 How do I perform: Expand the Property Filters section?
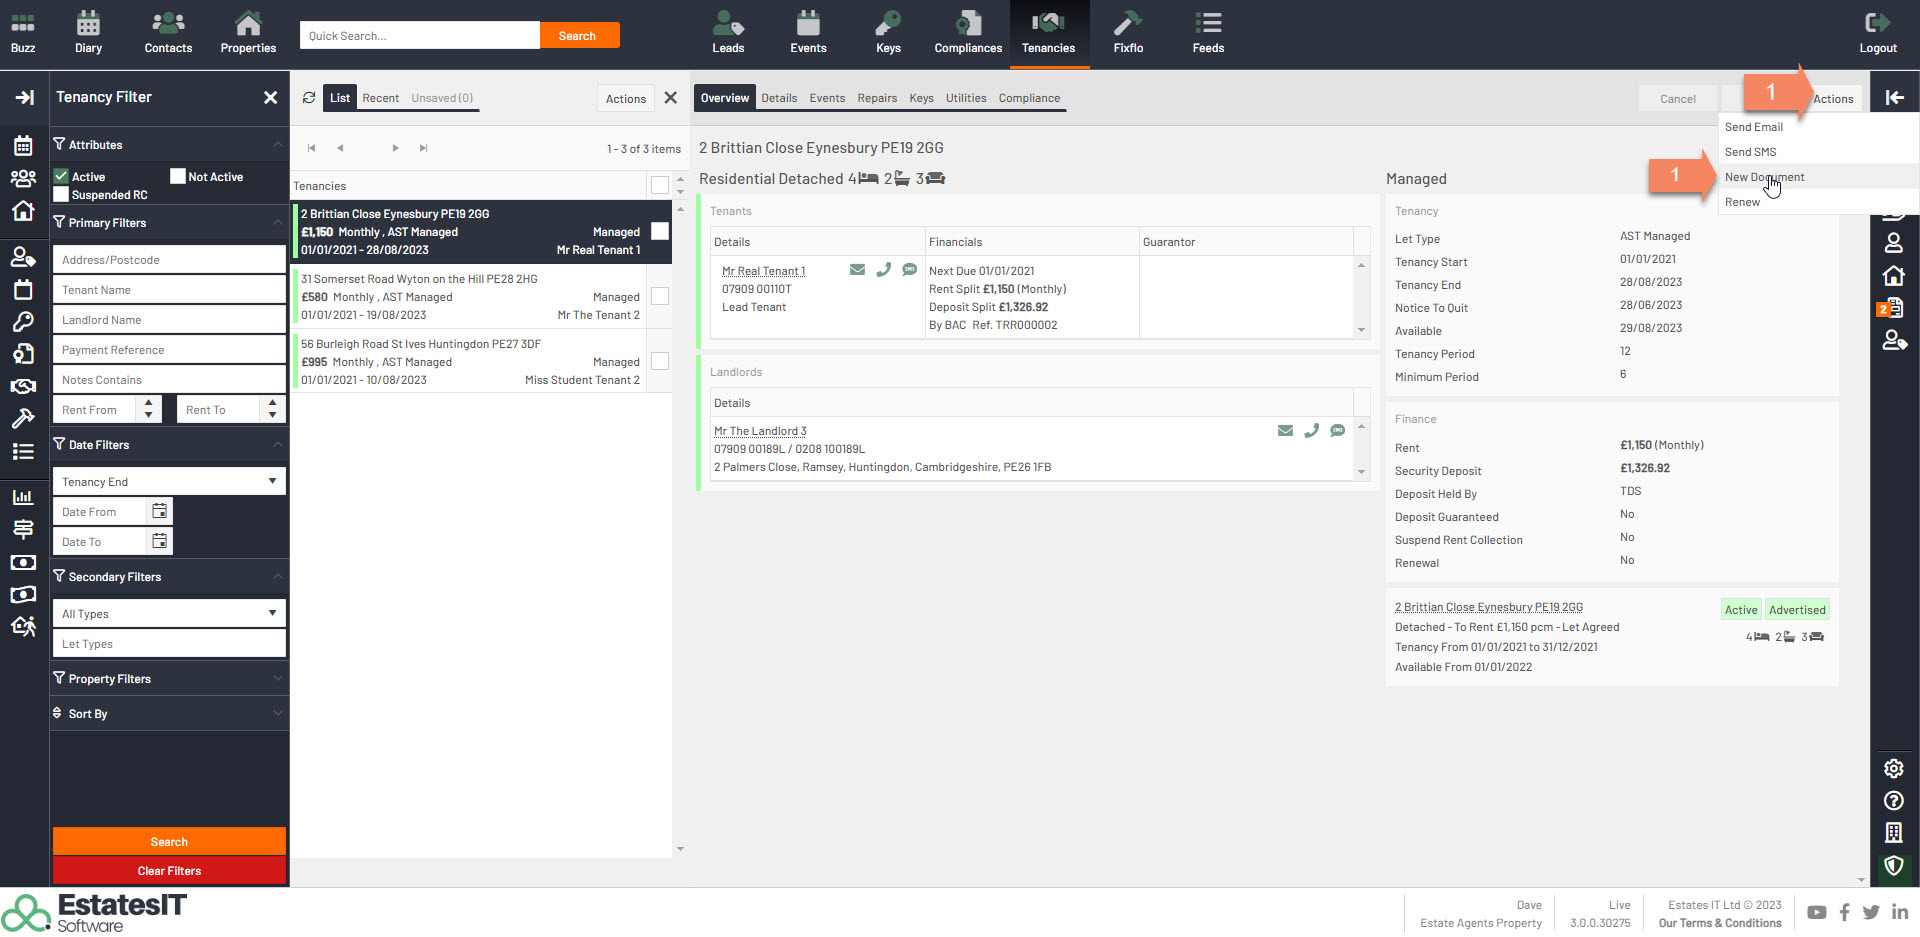point(168,678)
